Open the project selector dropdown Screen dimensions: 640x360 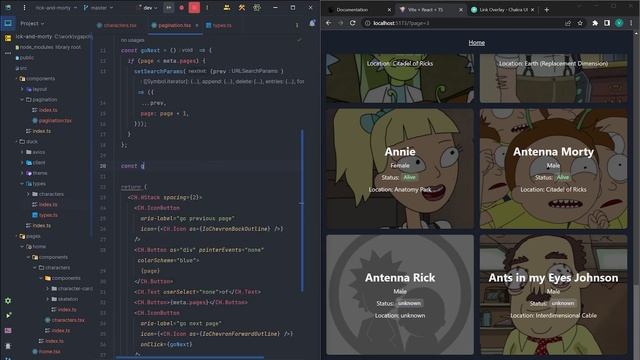point(56,7)
